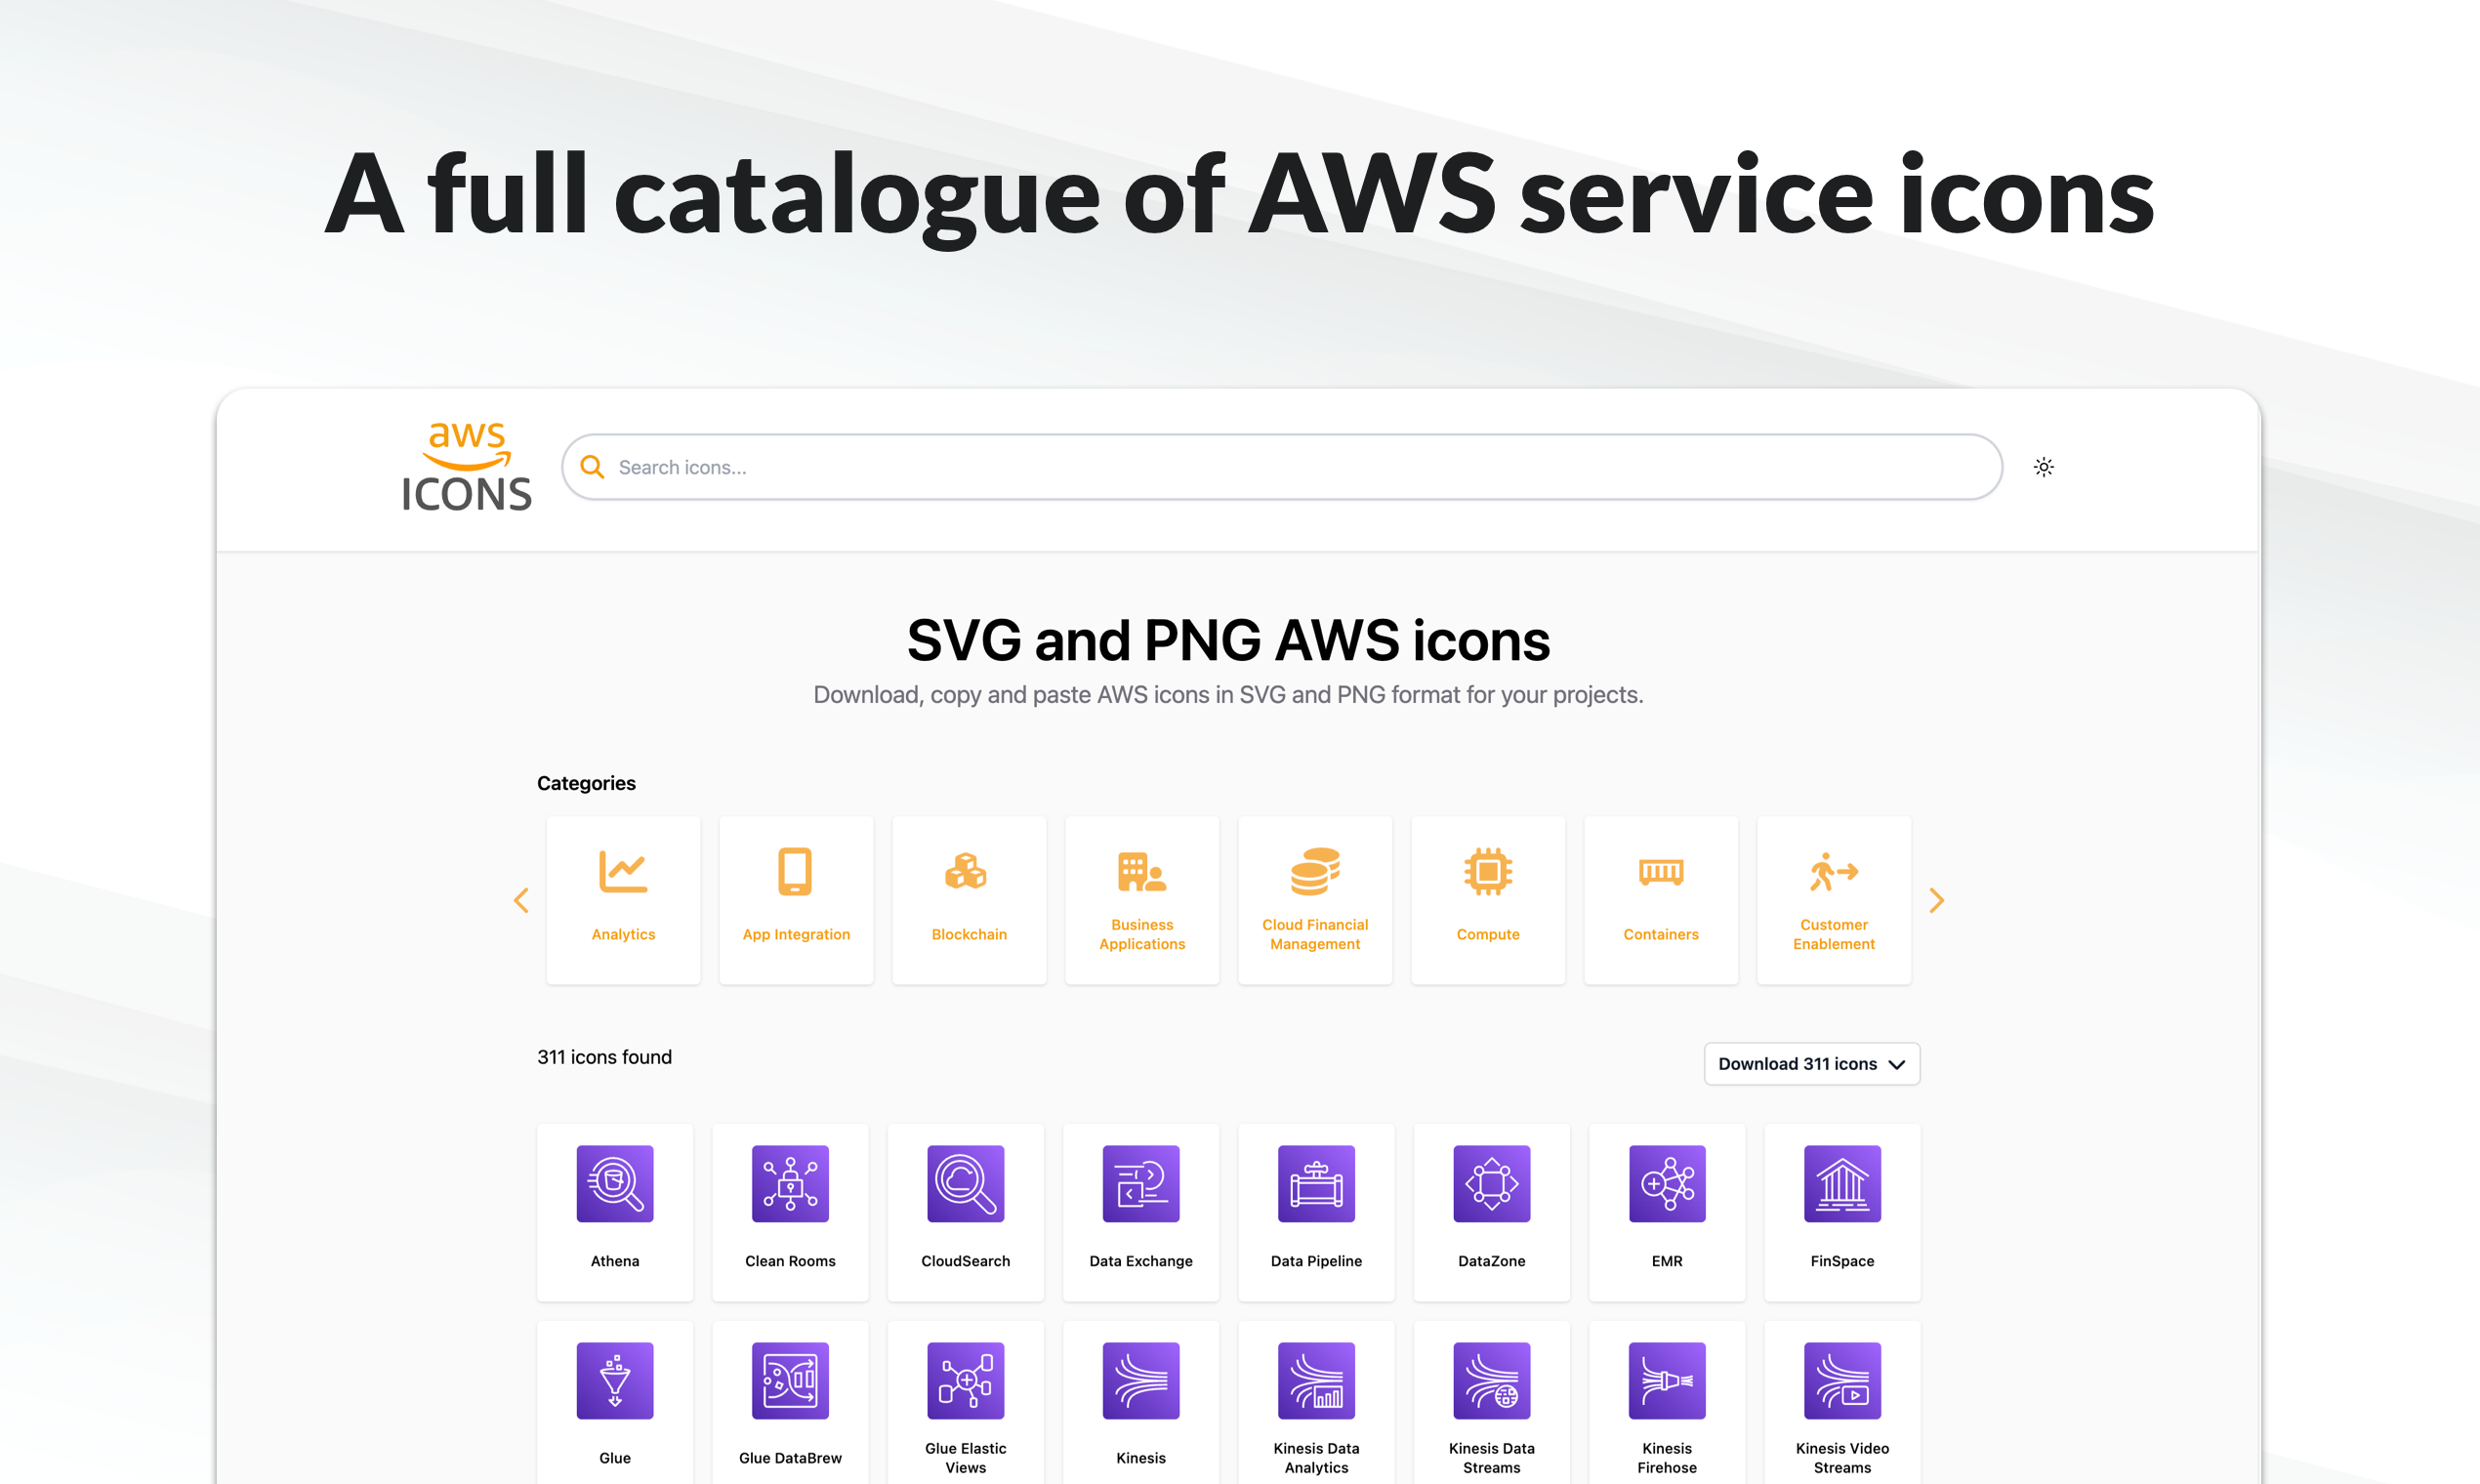2480x1484 pixels.
Task: Click the AWS Icons logo
Action: pyautogui.click(x=466, y=467)
